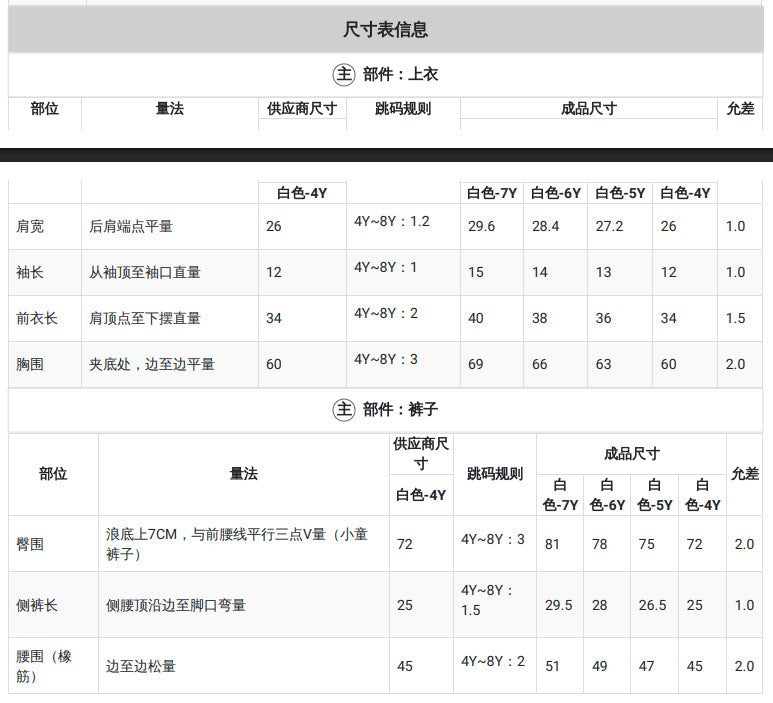Select the 部件：裤子 heading

click(400, 409)
